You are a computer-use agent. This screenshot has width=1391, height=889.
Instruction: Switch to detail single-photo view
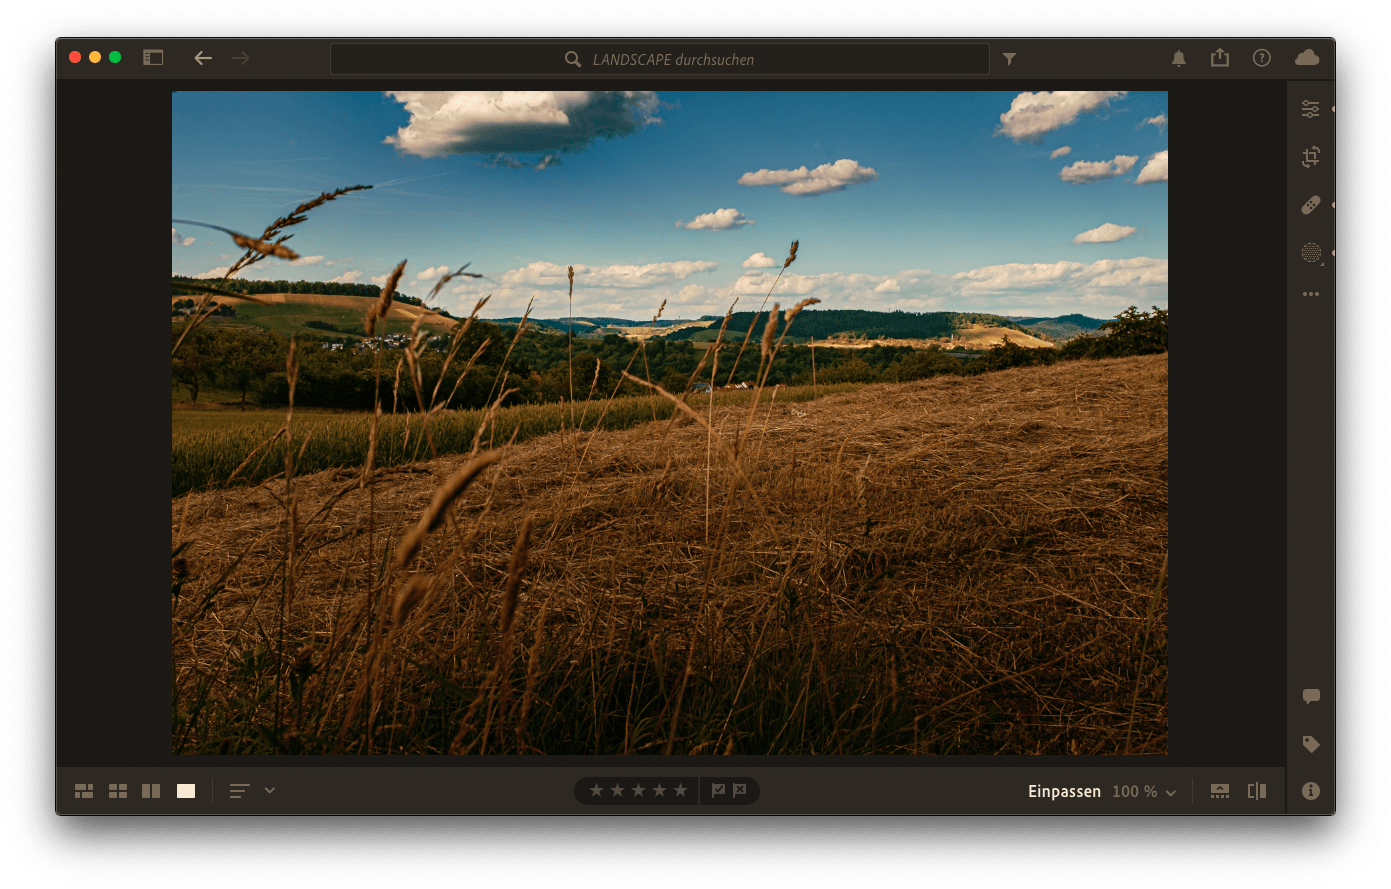(186, 791)
